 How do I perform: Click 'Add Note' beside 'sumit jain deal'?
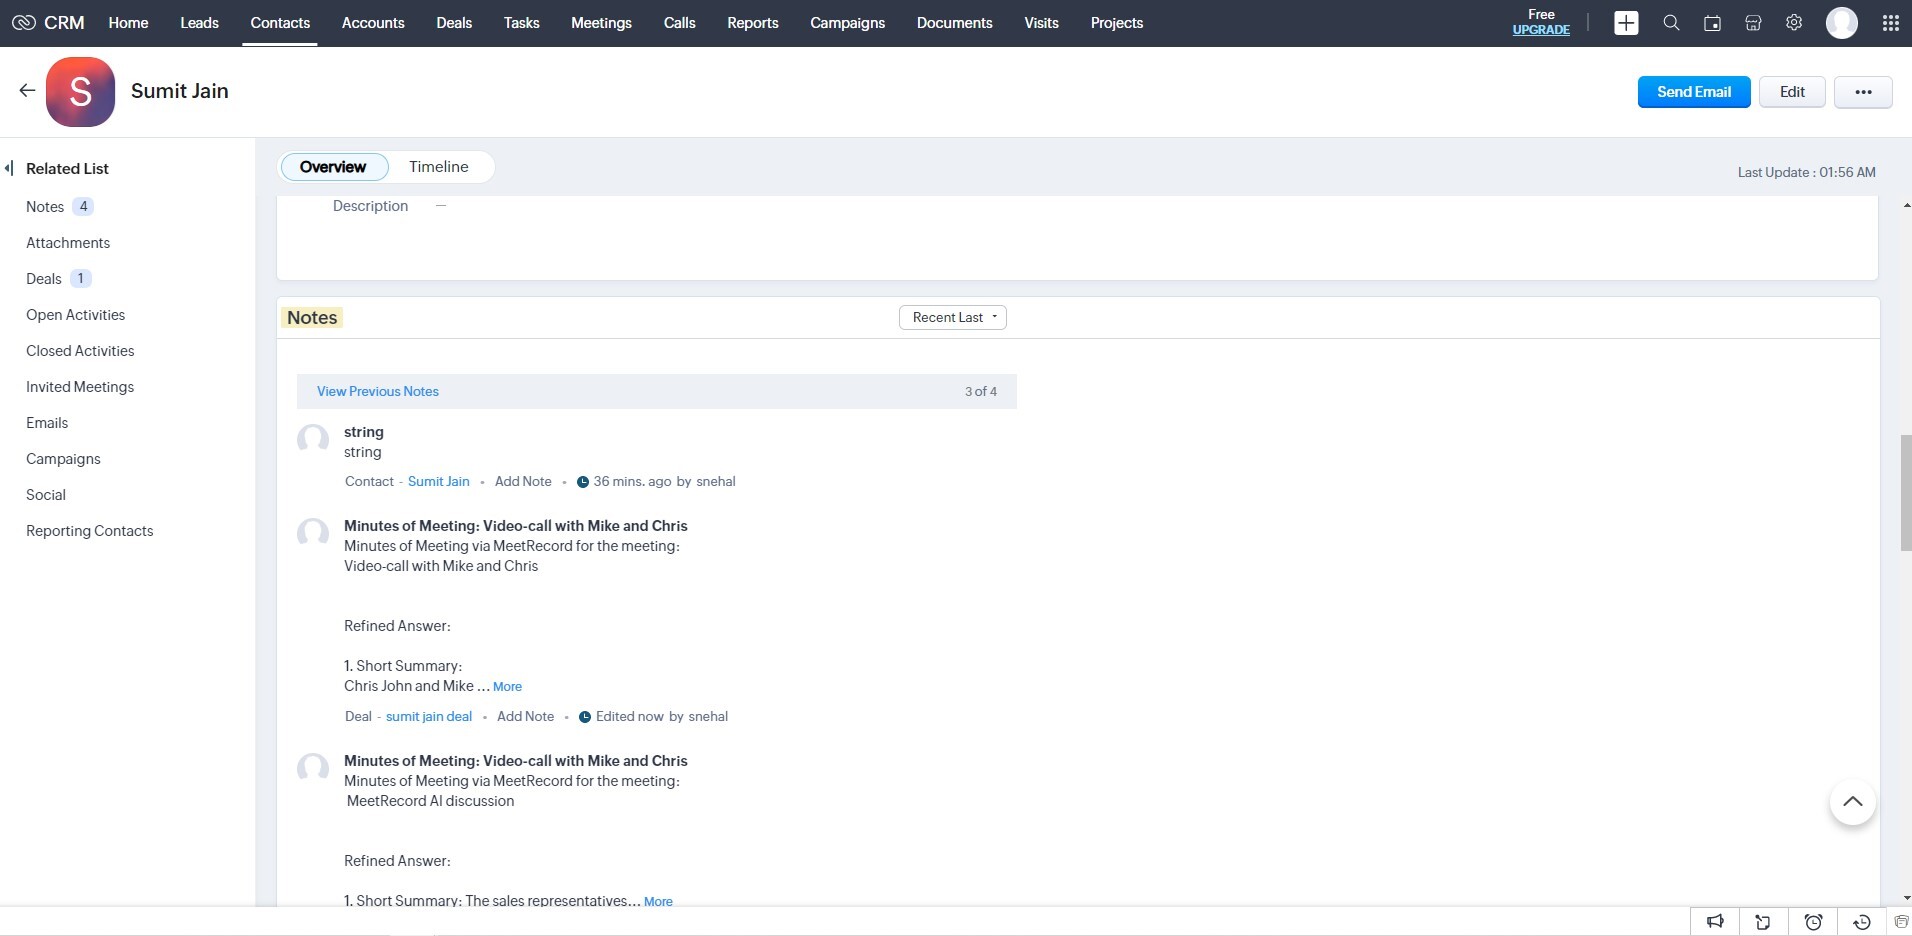coord(525,717)
